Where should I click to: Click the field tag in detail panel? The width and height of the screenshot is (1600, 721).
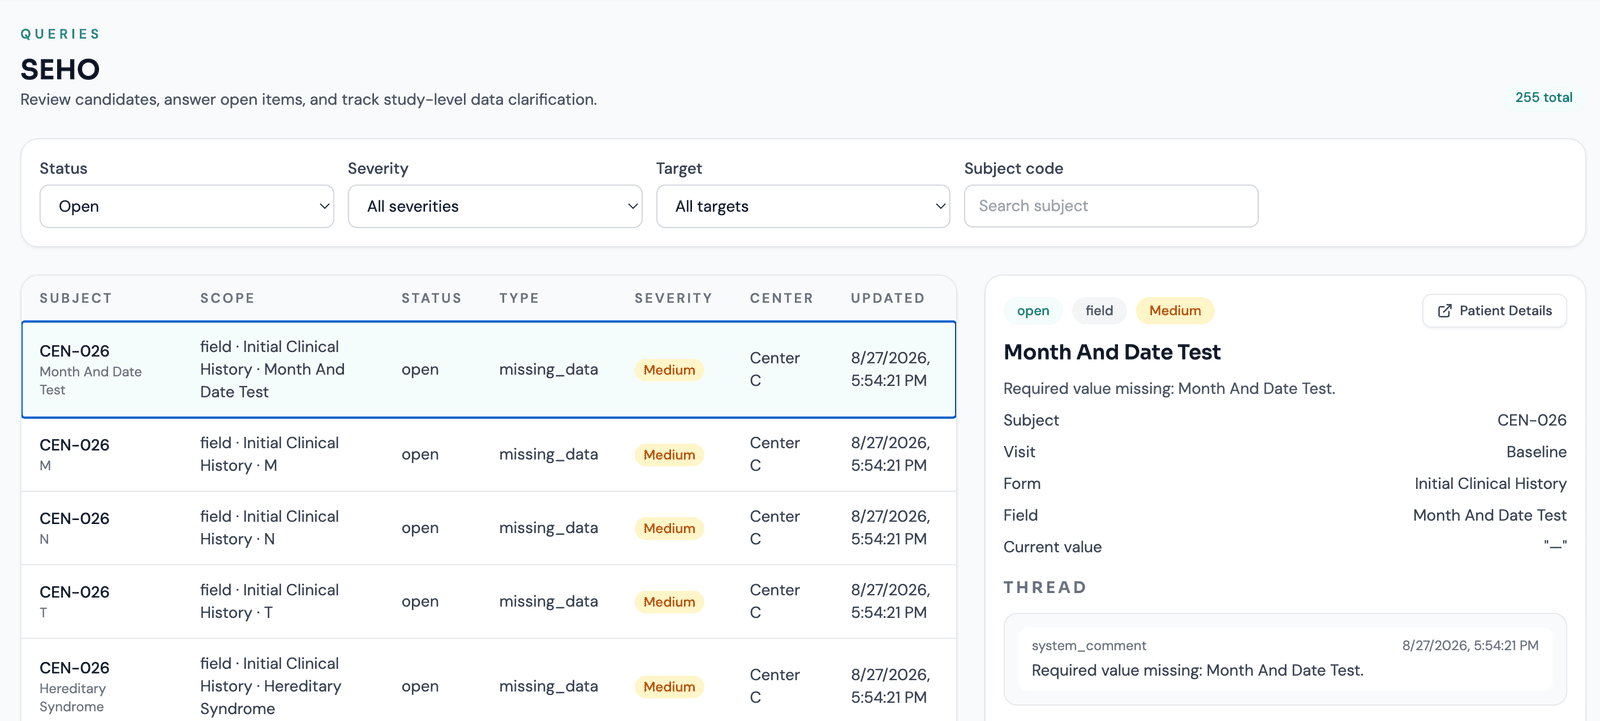pyautogui.click(x=1099, y=311)
